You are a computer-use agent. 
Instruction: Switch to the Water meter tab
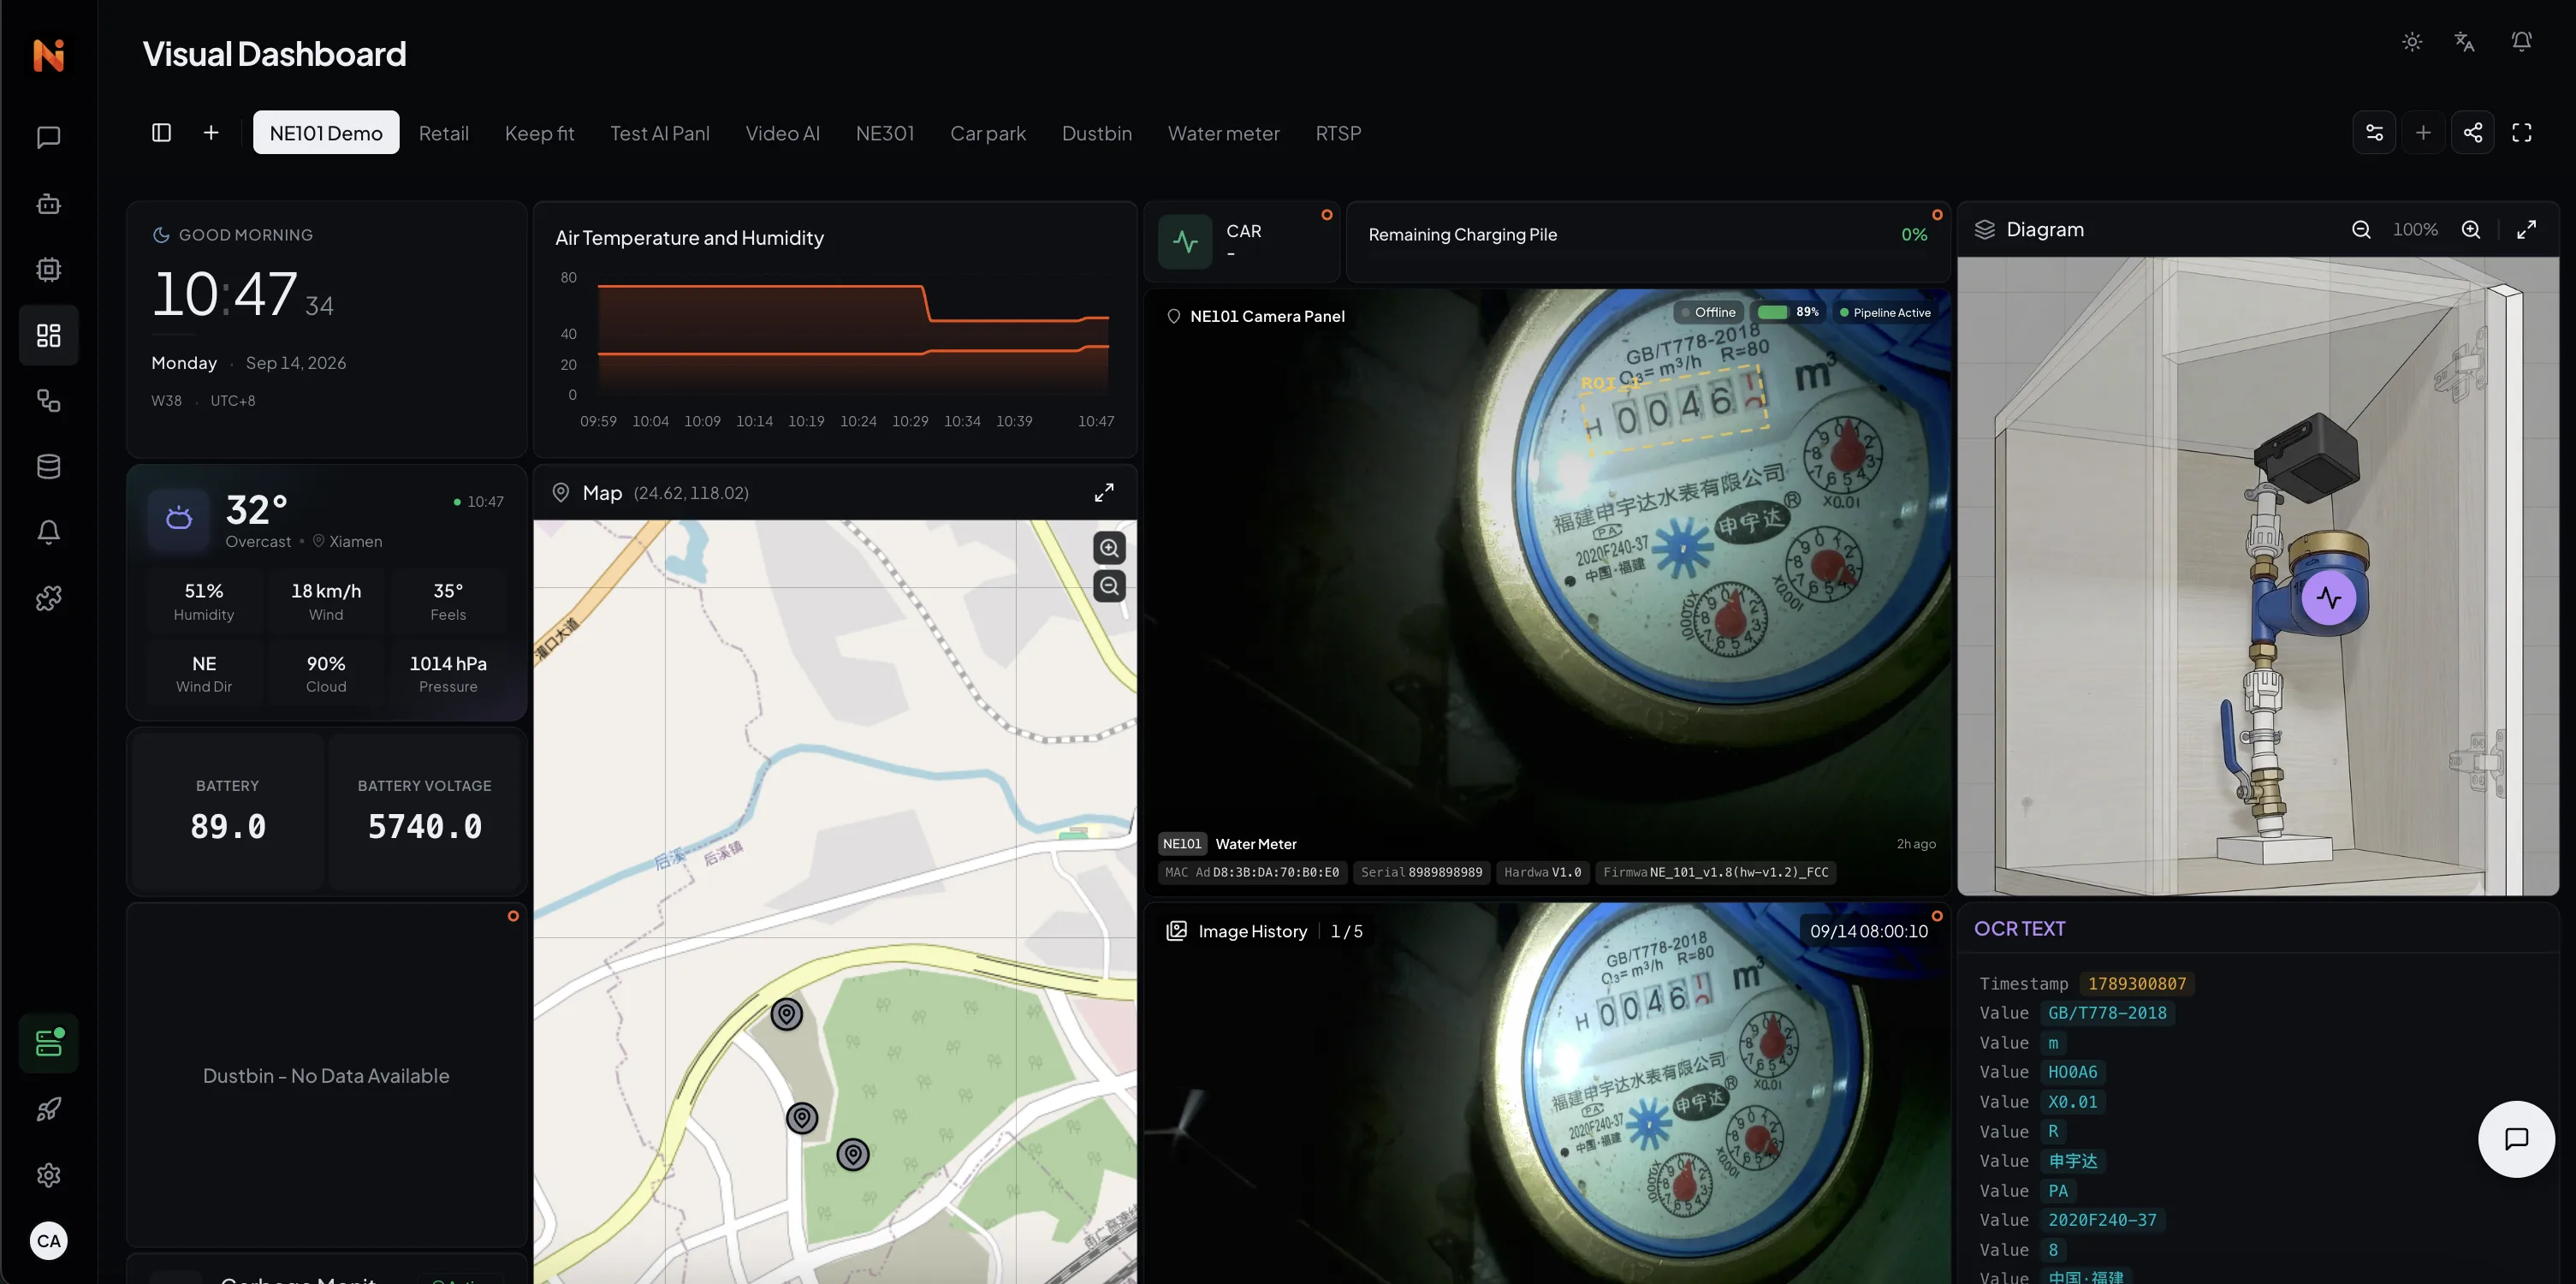tap(1224, 132)
